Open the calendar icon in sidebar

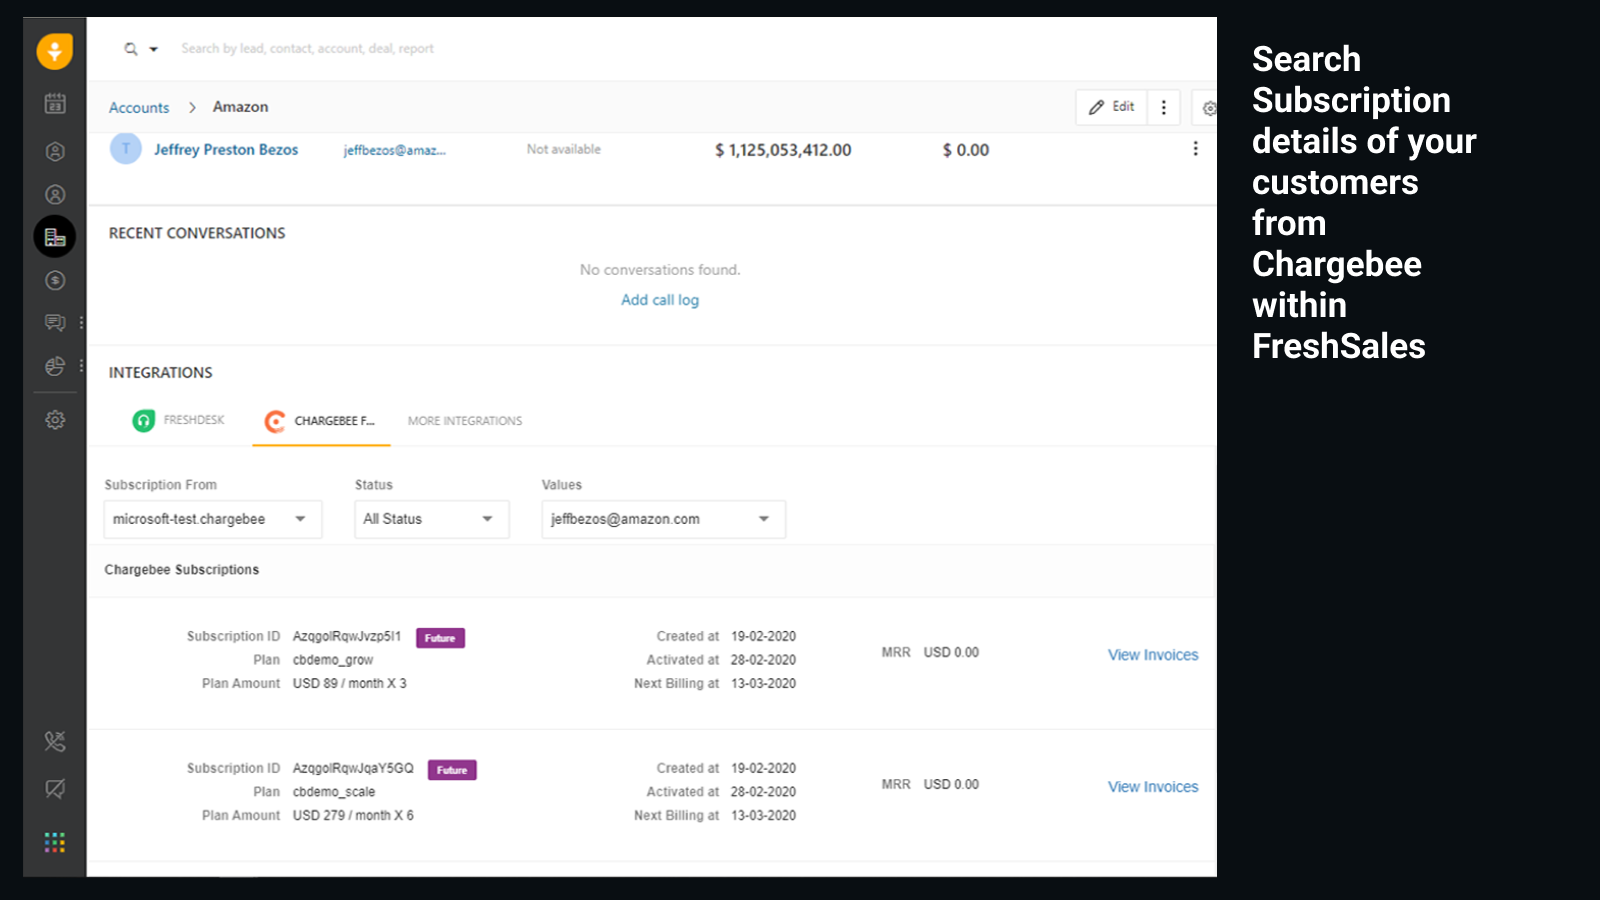tap(55, 103)
